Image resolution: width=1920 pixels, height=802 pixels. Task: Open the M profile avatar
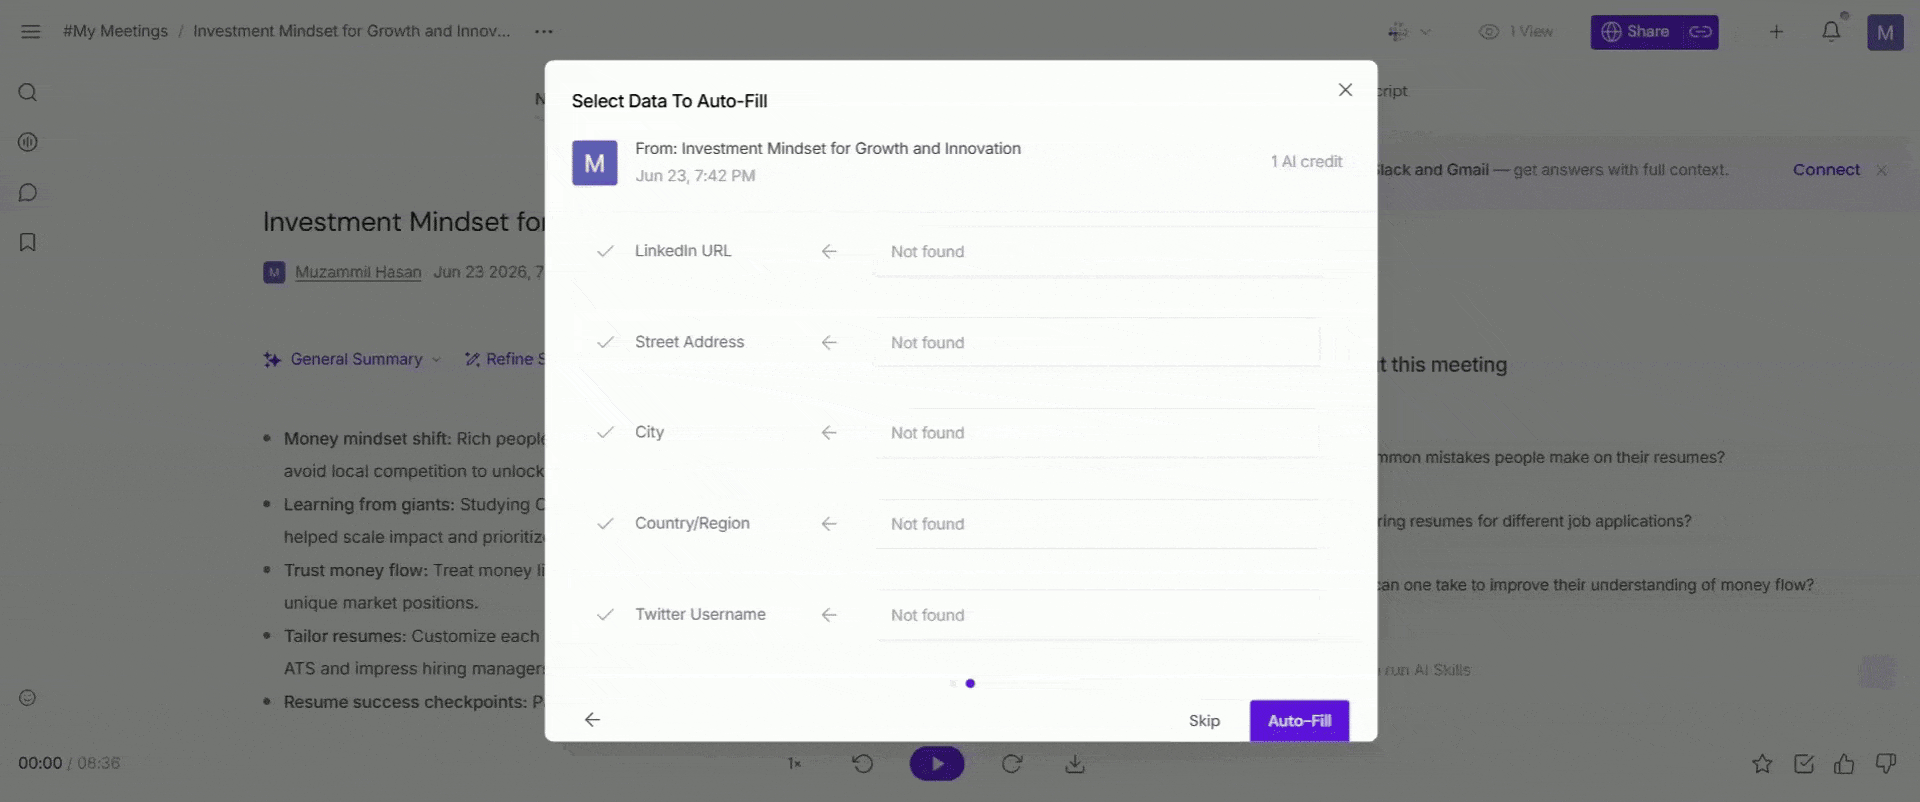[1885, 32]
